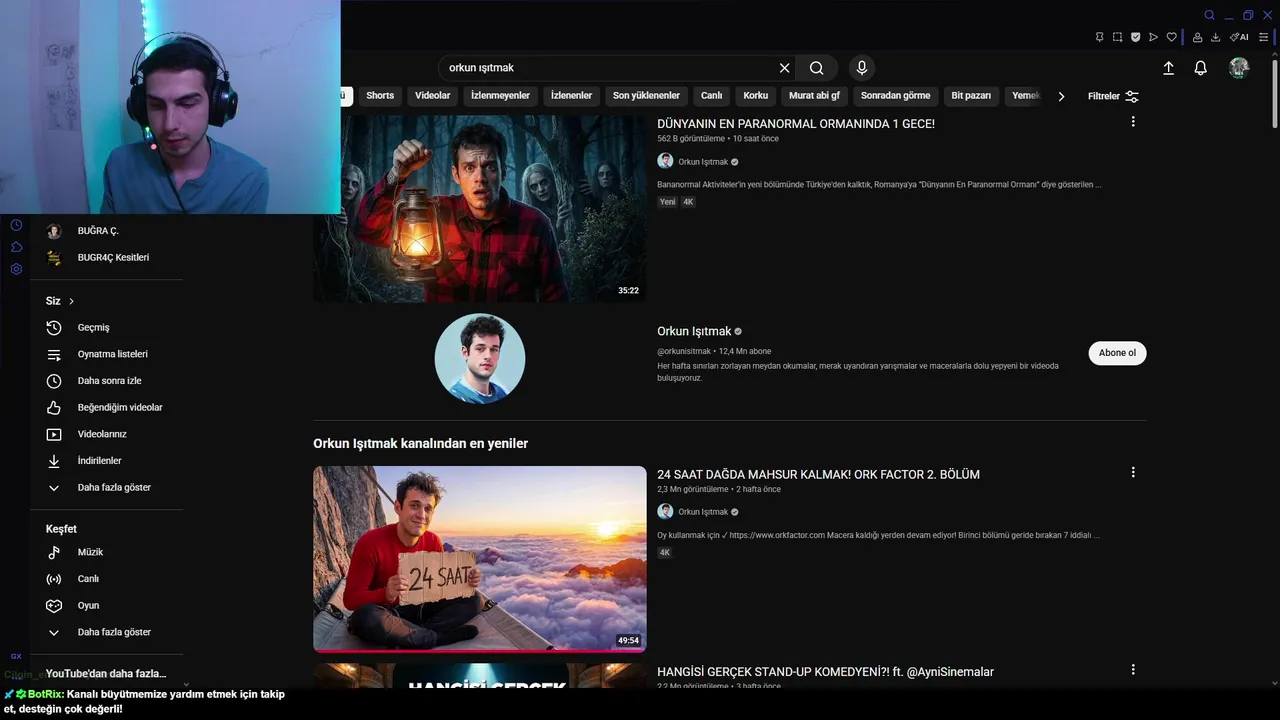Image resolution: width=1280 pixels, height=720 pixels.
Task: Open options menu for paranormal orman video
Action: [1133, 122]
